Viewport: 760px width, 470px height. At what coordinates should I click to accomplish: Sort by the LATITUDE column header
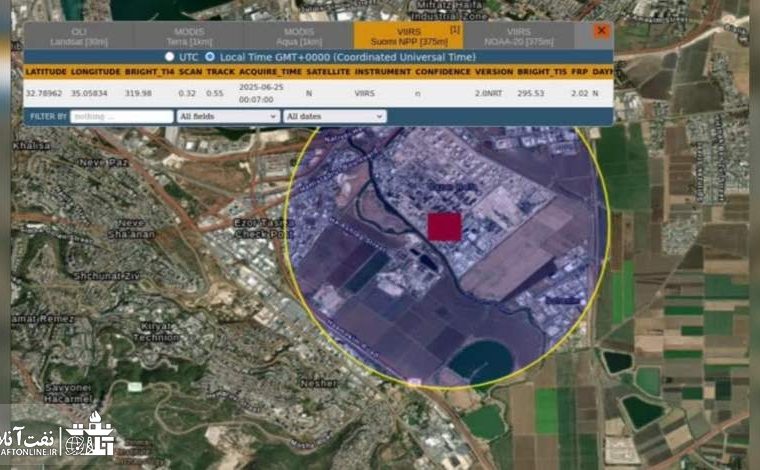click(x=46, y=72)
